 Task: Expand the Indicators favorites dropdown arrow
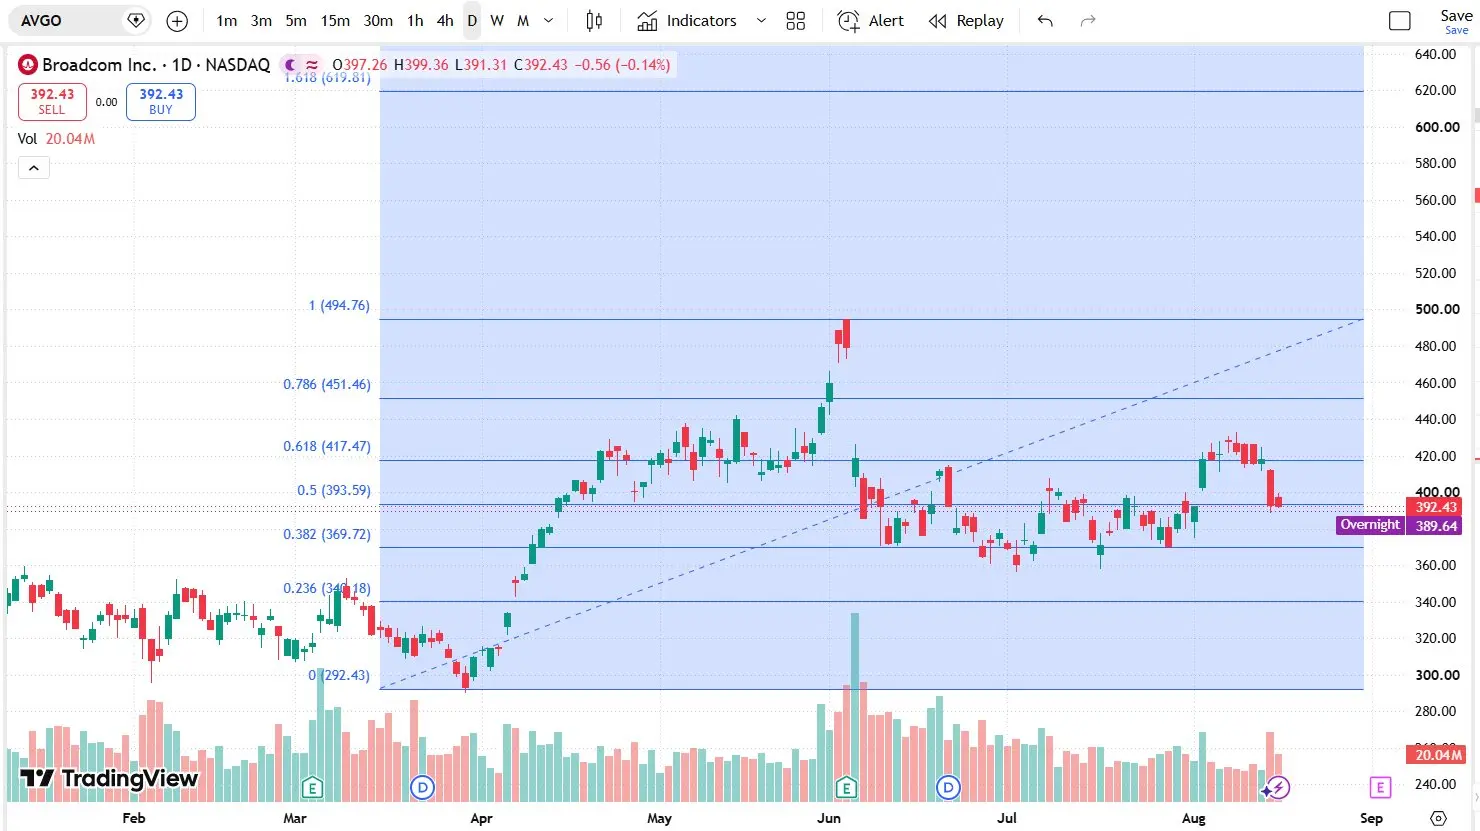pos(761,20)
